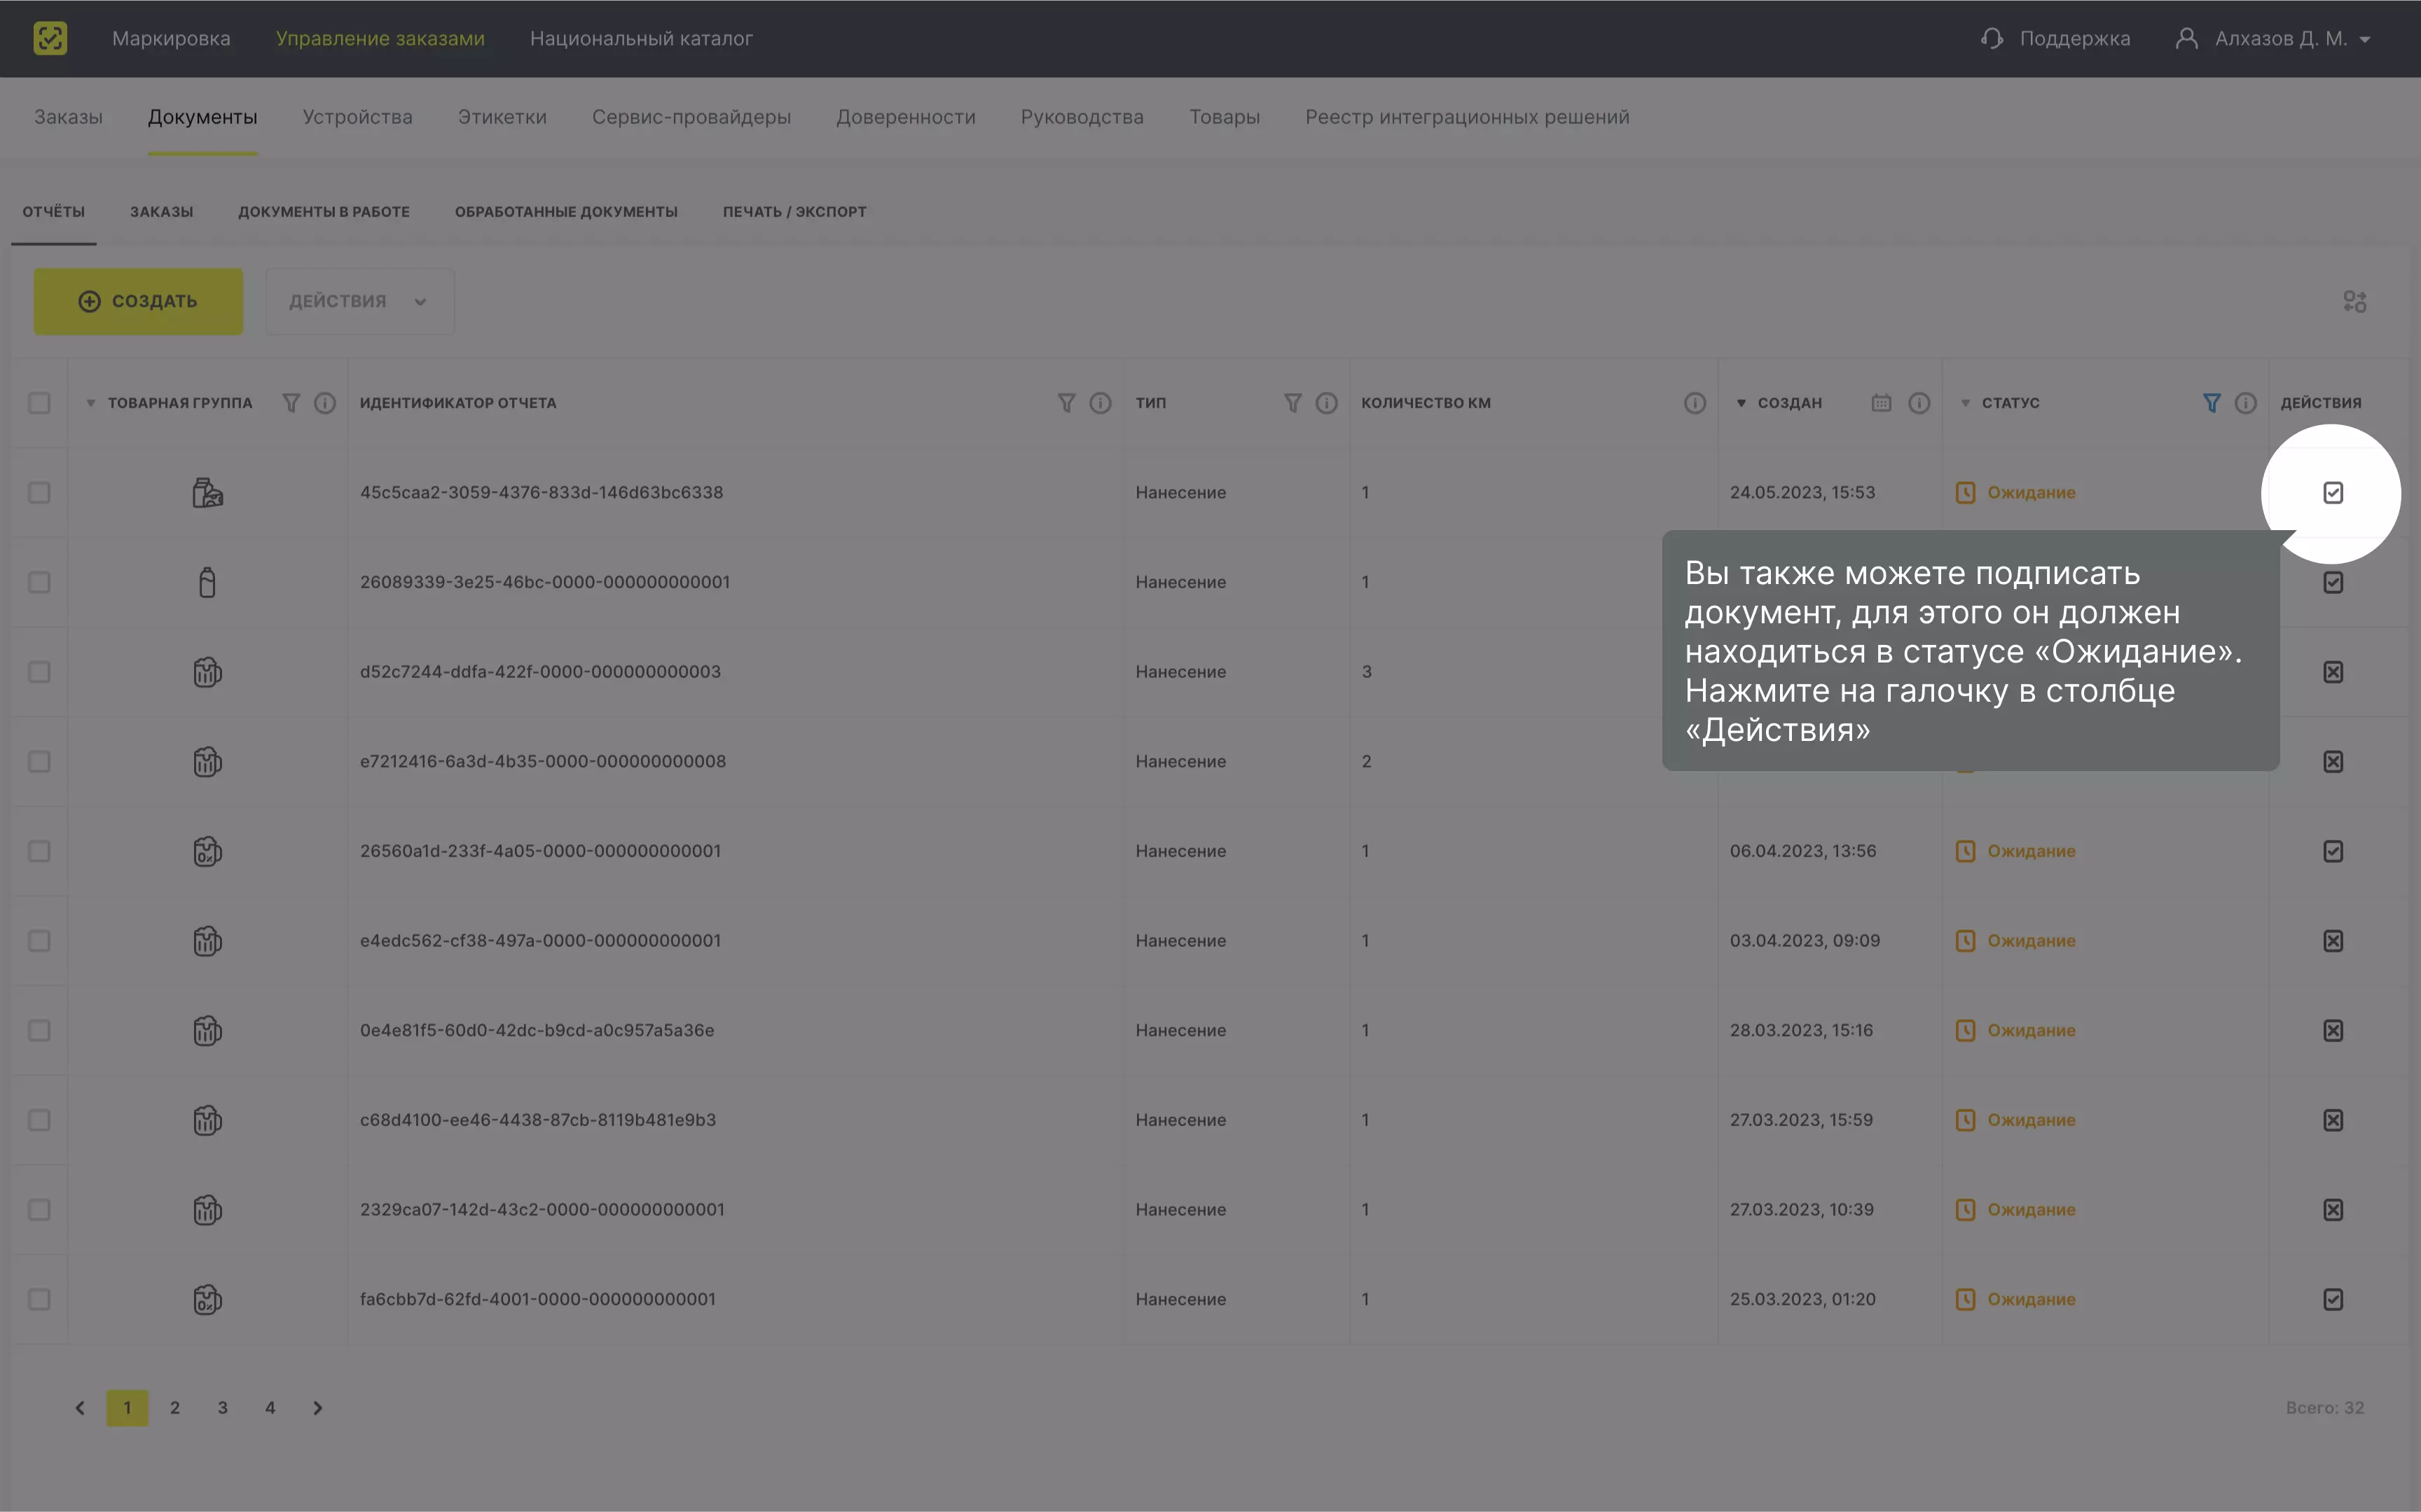The width and height of the screenshot is (2421, 1512).
Task: Select checkbox for report fa6cbb7d
Action: pyautogui.click(x=39, y=1300)
